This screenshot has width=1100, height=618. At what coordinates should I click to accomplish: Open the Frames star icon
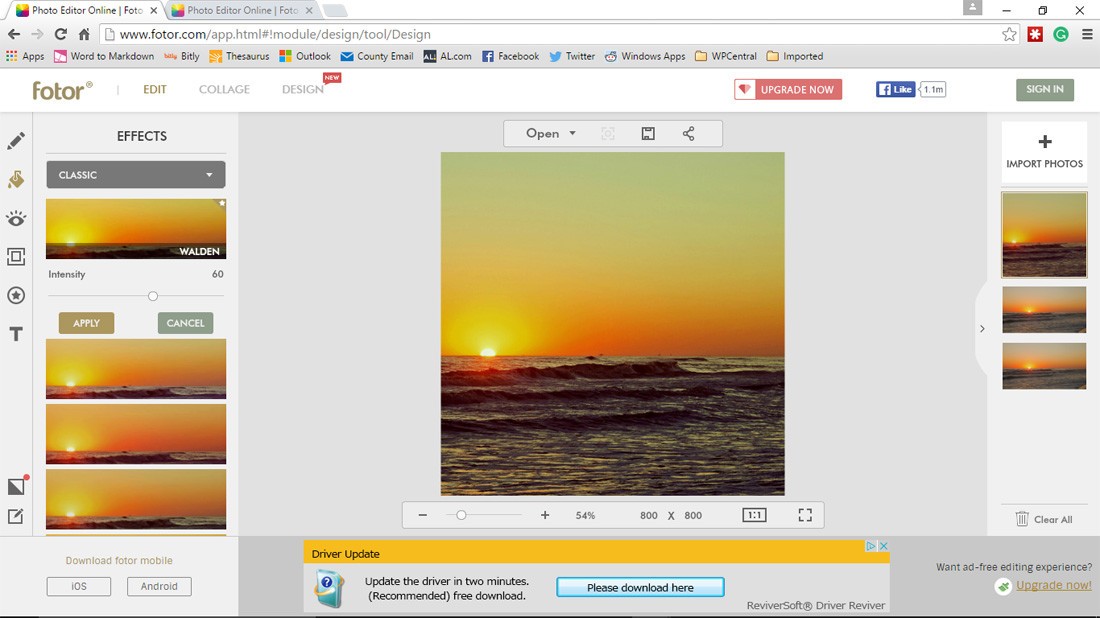[15, 295]
